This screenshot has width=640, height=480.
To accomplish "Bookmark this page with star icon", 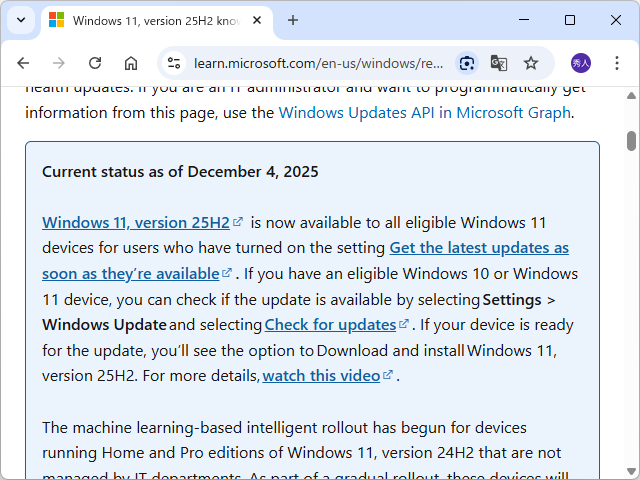I will (531, 63).
